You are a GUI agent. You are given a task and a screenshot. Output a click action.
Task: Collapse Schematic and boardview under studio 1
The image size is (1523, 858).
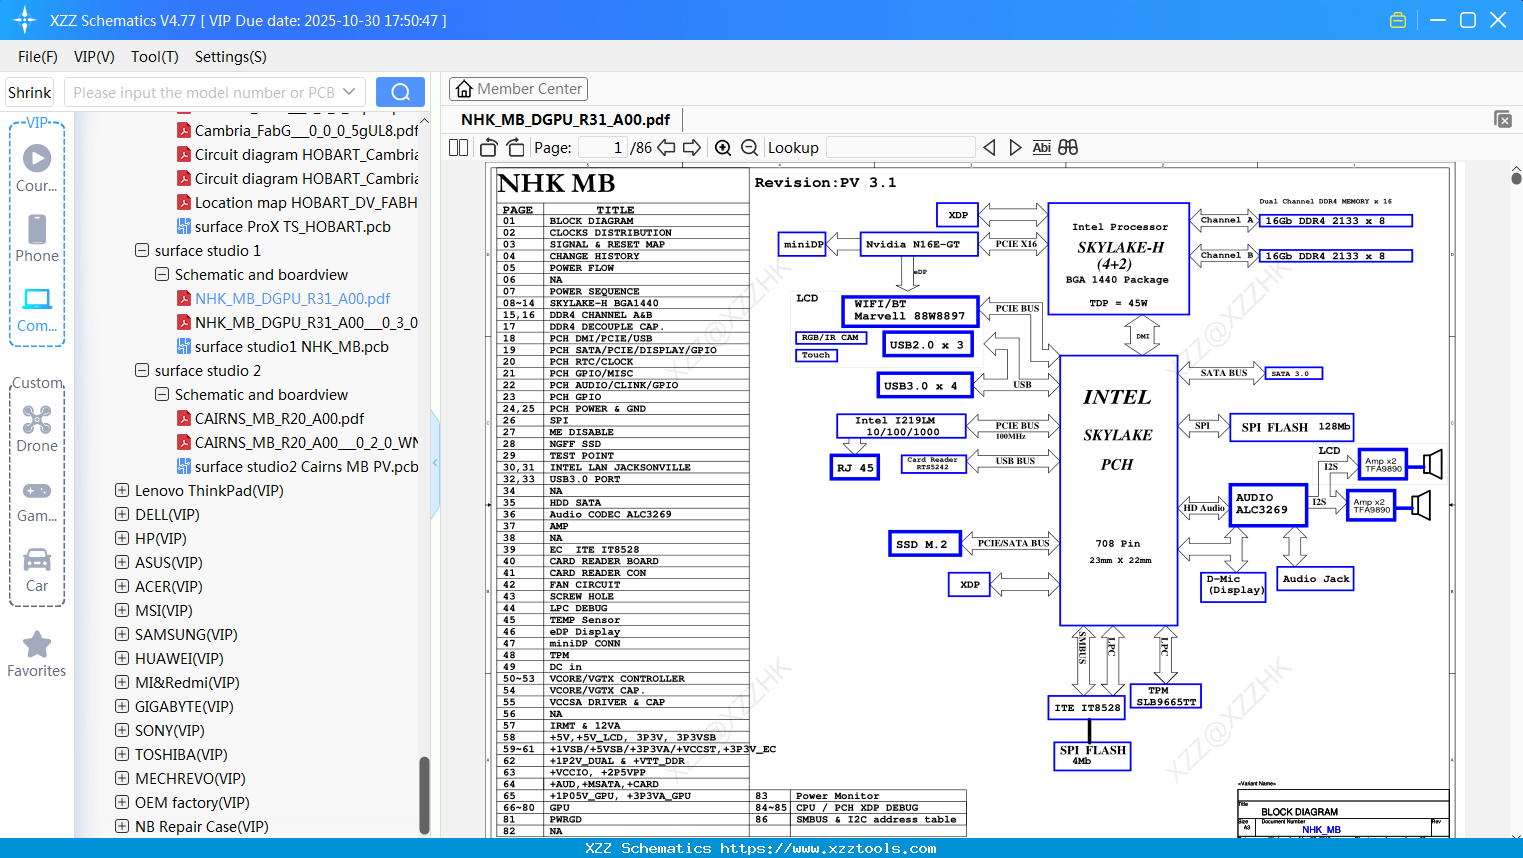(x=162, y=274)
